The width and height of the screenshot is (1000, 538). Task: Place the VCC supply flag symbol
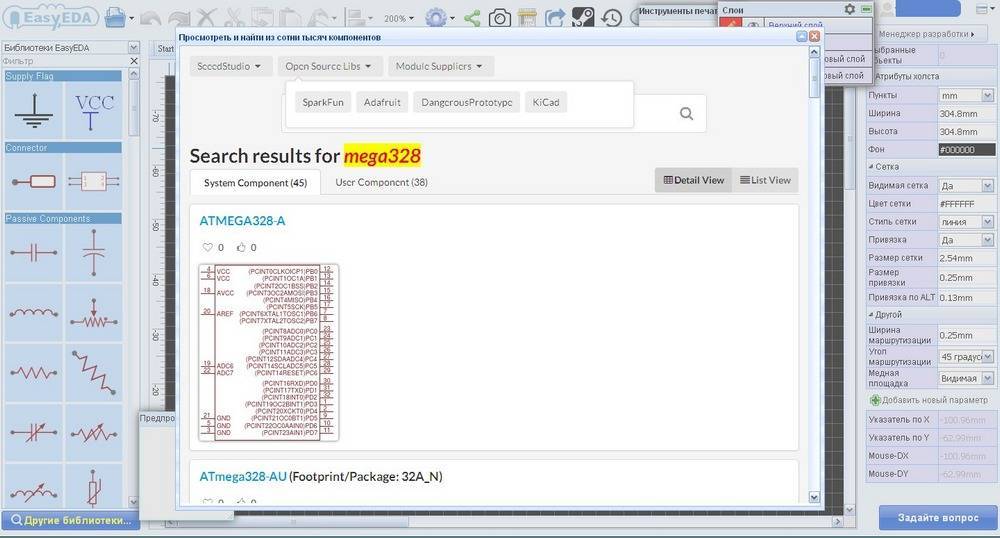coord(95,111)
